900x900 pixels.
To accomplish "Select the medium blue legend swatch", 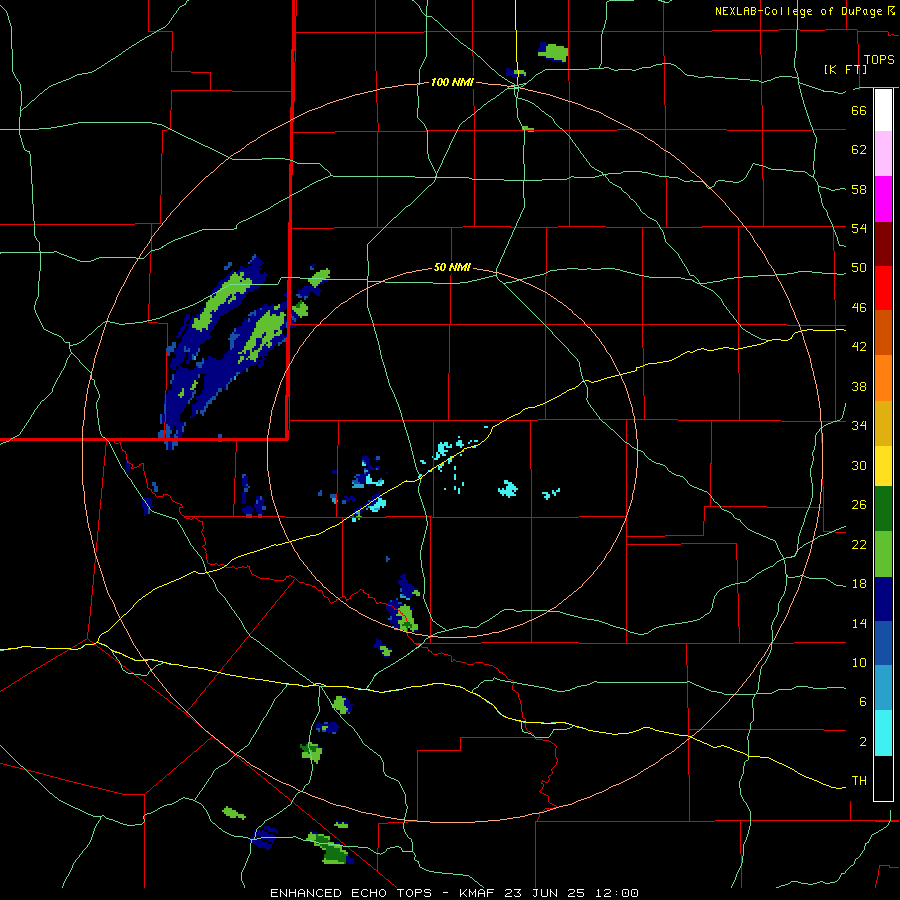I will (883, 643).
